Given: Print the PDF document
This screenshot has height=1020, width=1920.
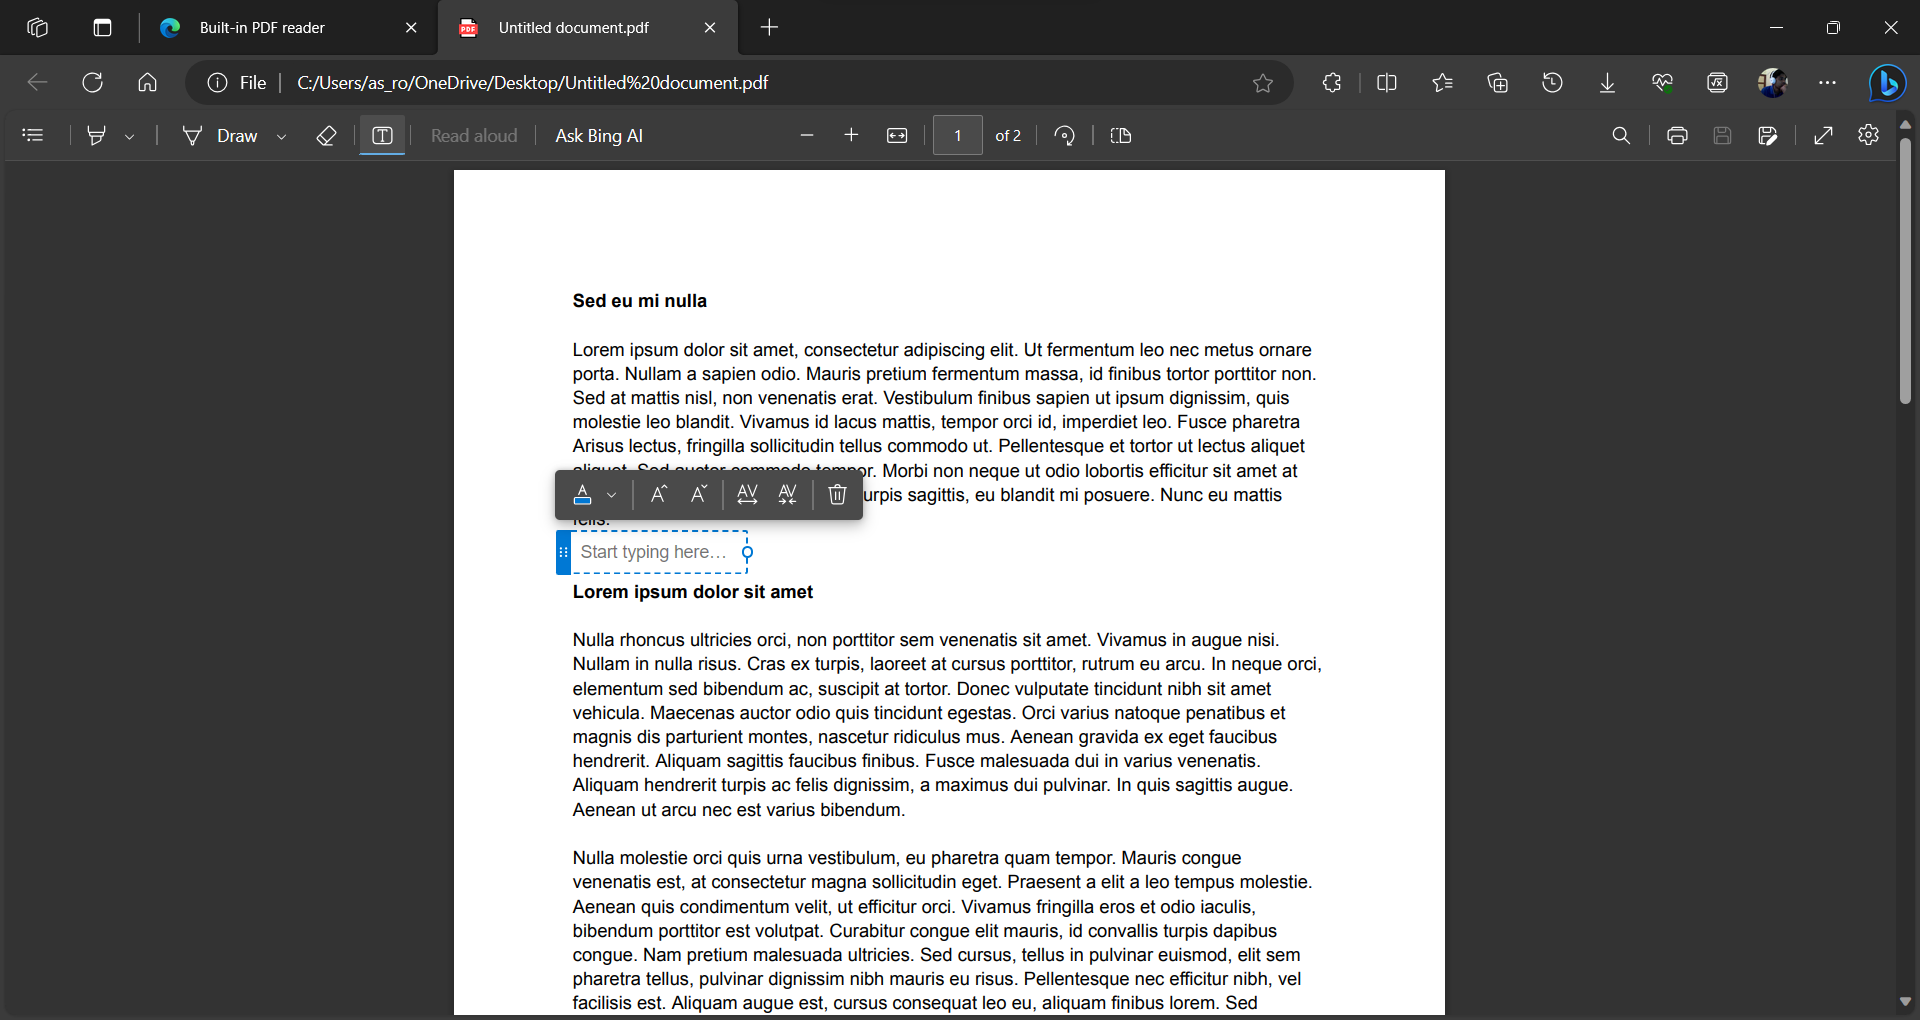Looking at the screenshot, I should pos(1677,135).
